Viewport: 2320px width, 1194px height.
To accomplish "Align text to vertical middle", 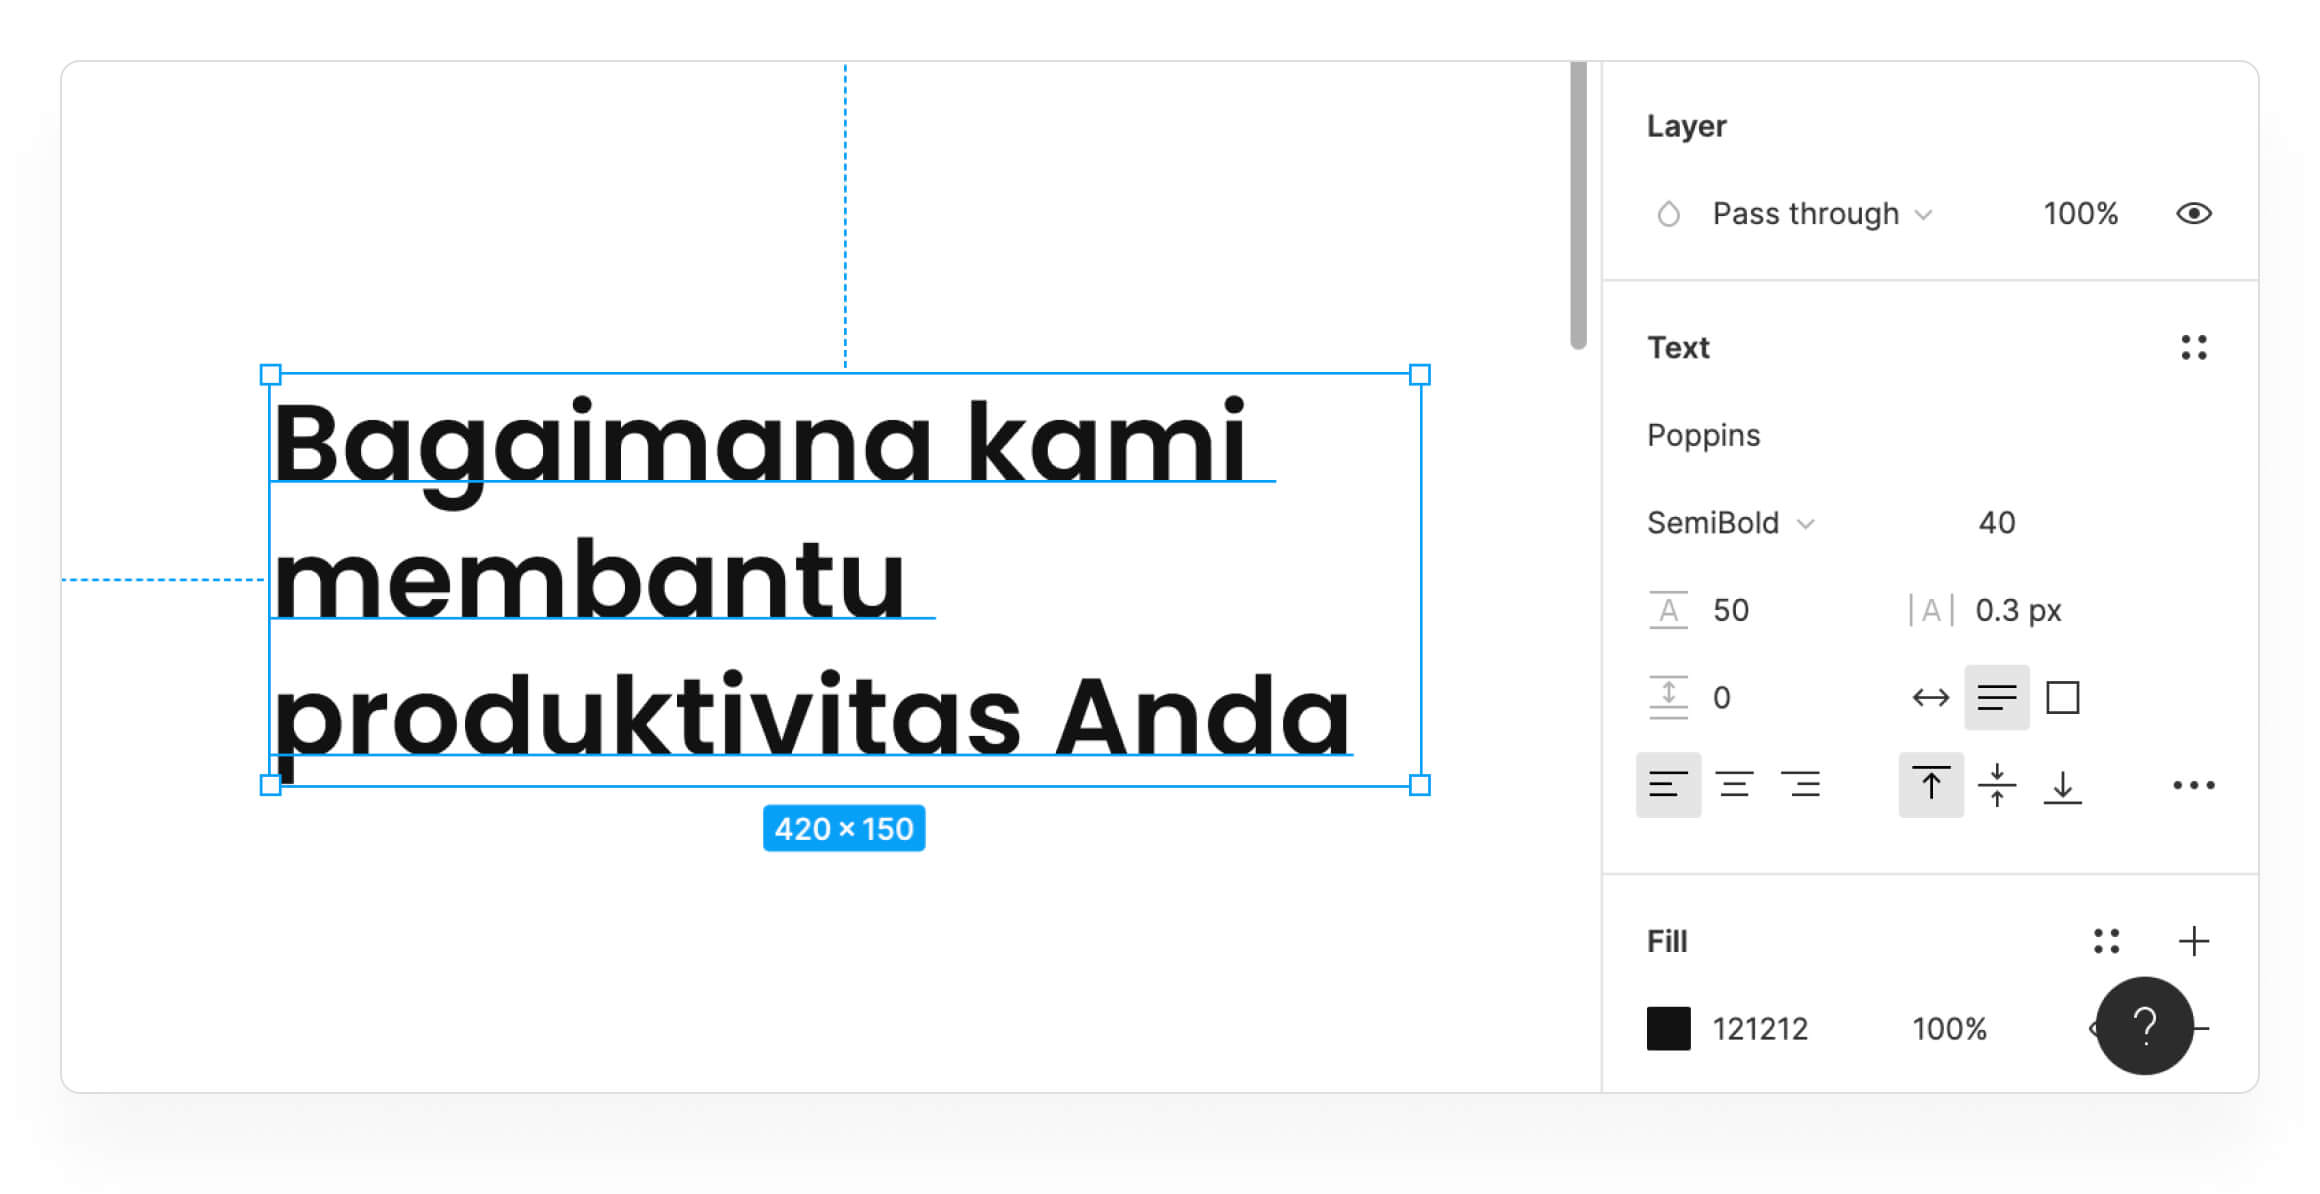I will [1996, 785].
